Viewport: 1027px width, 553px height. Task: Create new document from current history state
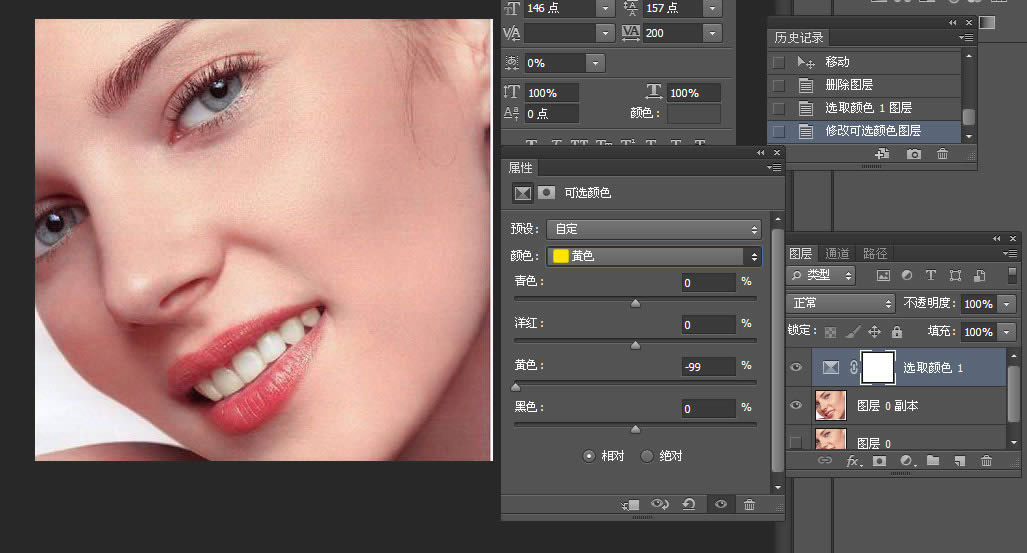click(x=882, y=154)
